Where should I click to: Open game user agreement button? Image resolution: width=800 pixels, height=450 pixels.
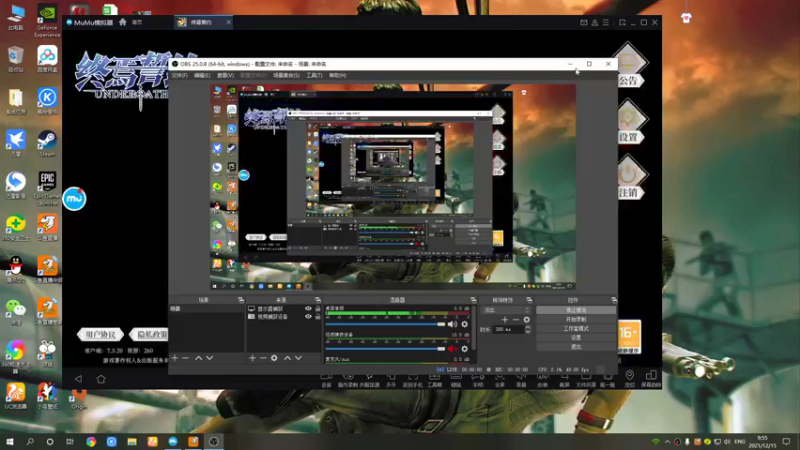[101, 335]
